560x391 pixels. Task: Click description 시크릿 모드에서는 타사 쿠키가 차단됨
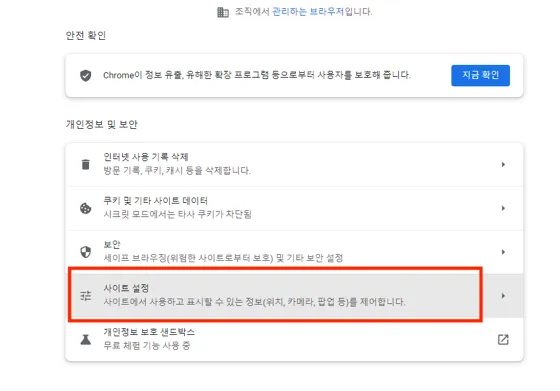(178, 214)
